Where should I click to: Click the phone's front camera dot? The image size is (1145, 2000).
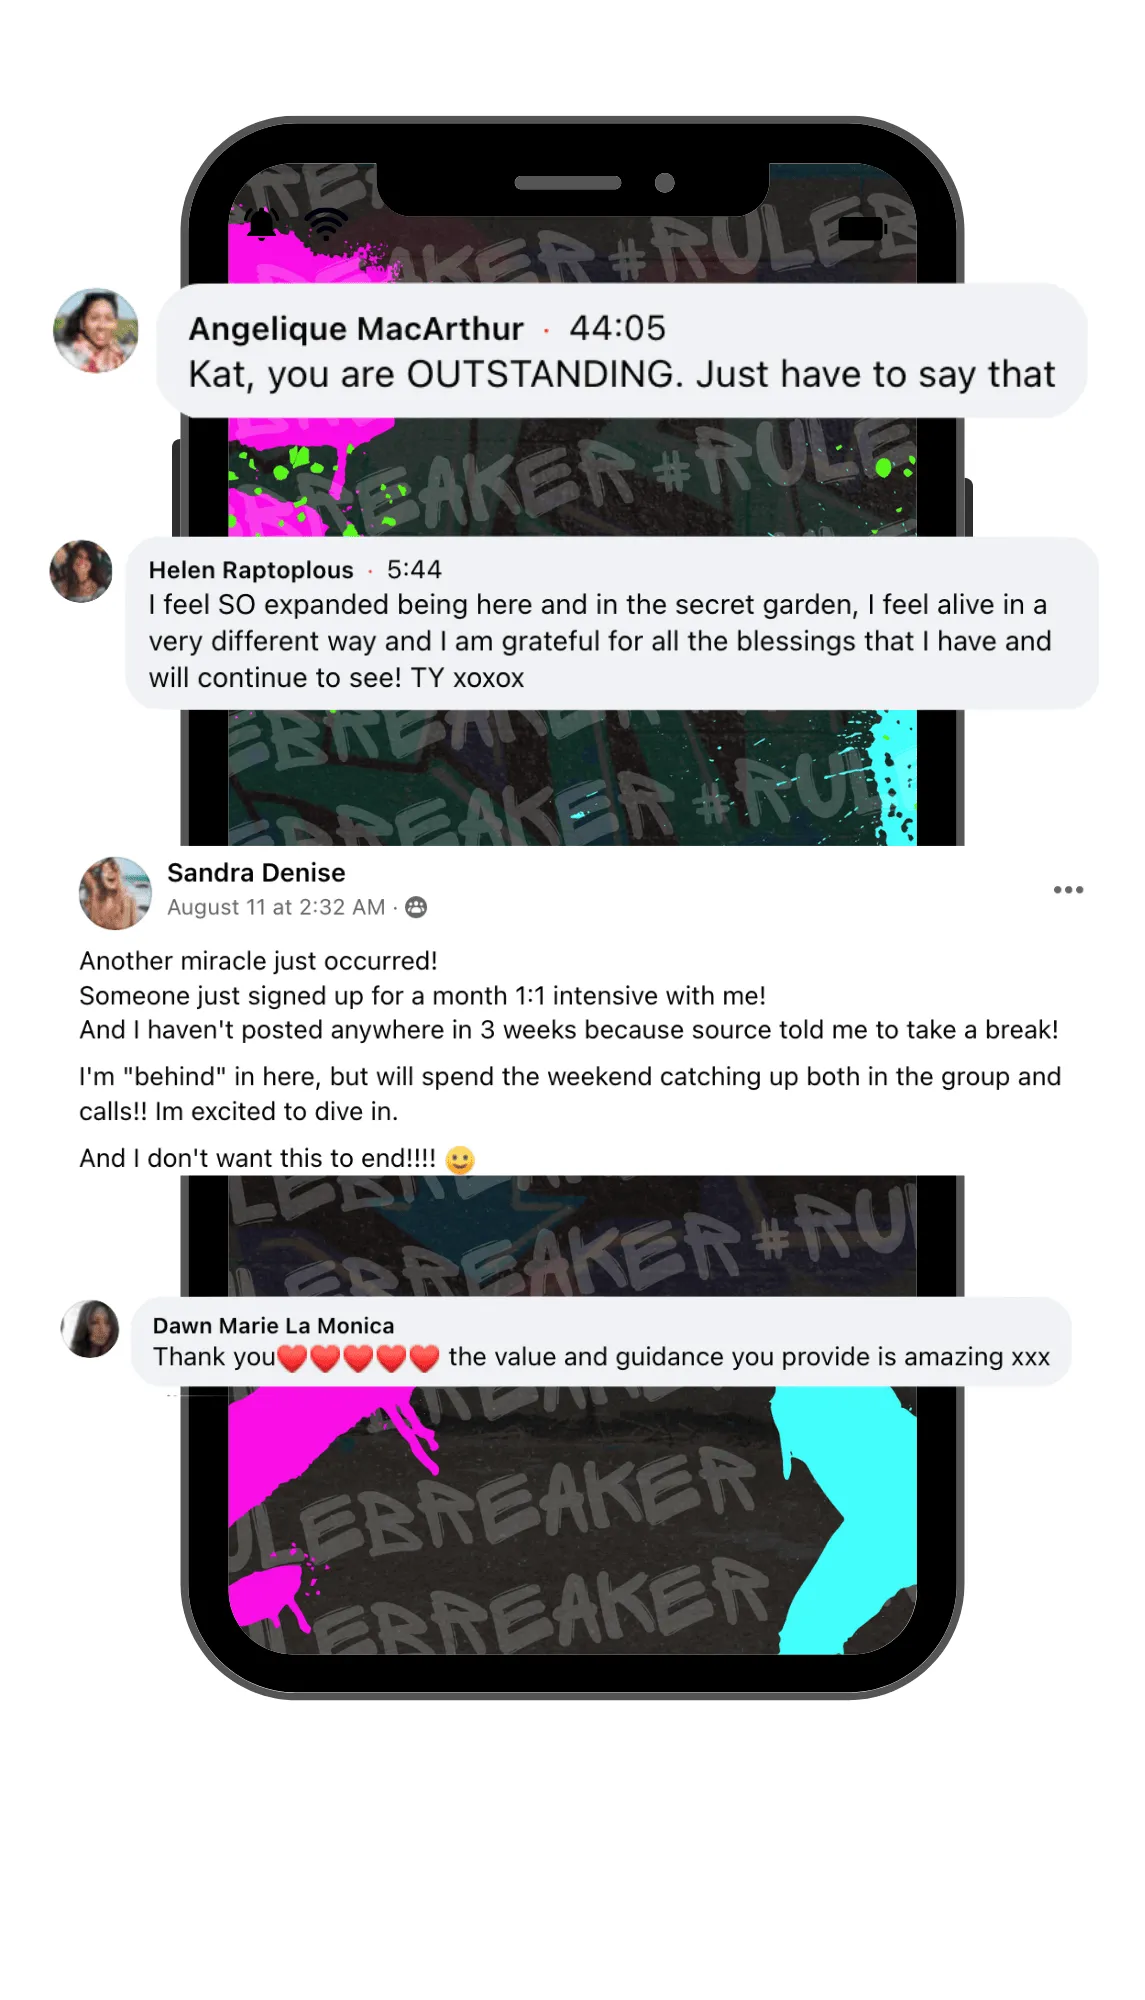(x=665, y=183)
